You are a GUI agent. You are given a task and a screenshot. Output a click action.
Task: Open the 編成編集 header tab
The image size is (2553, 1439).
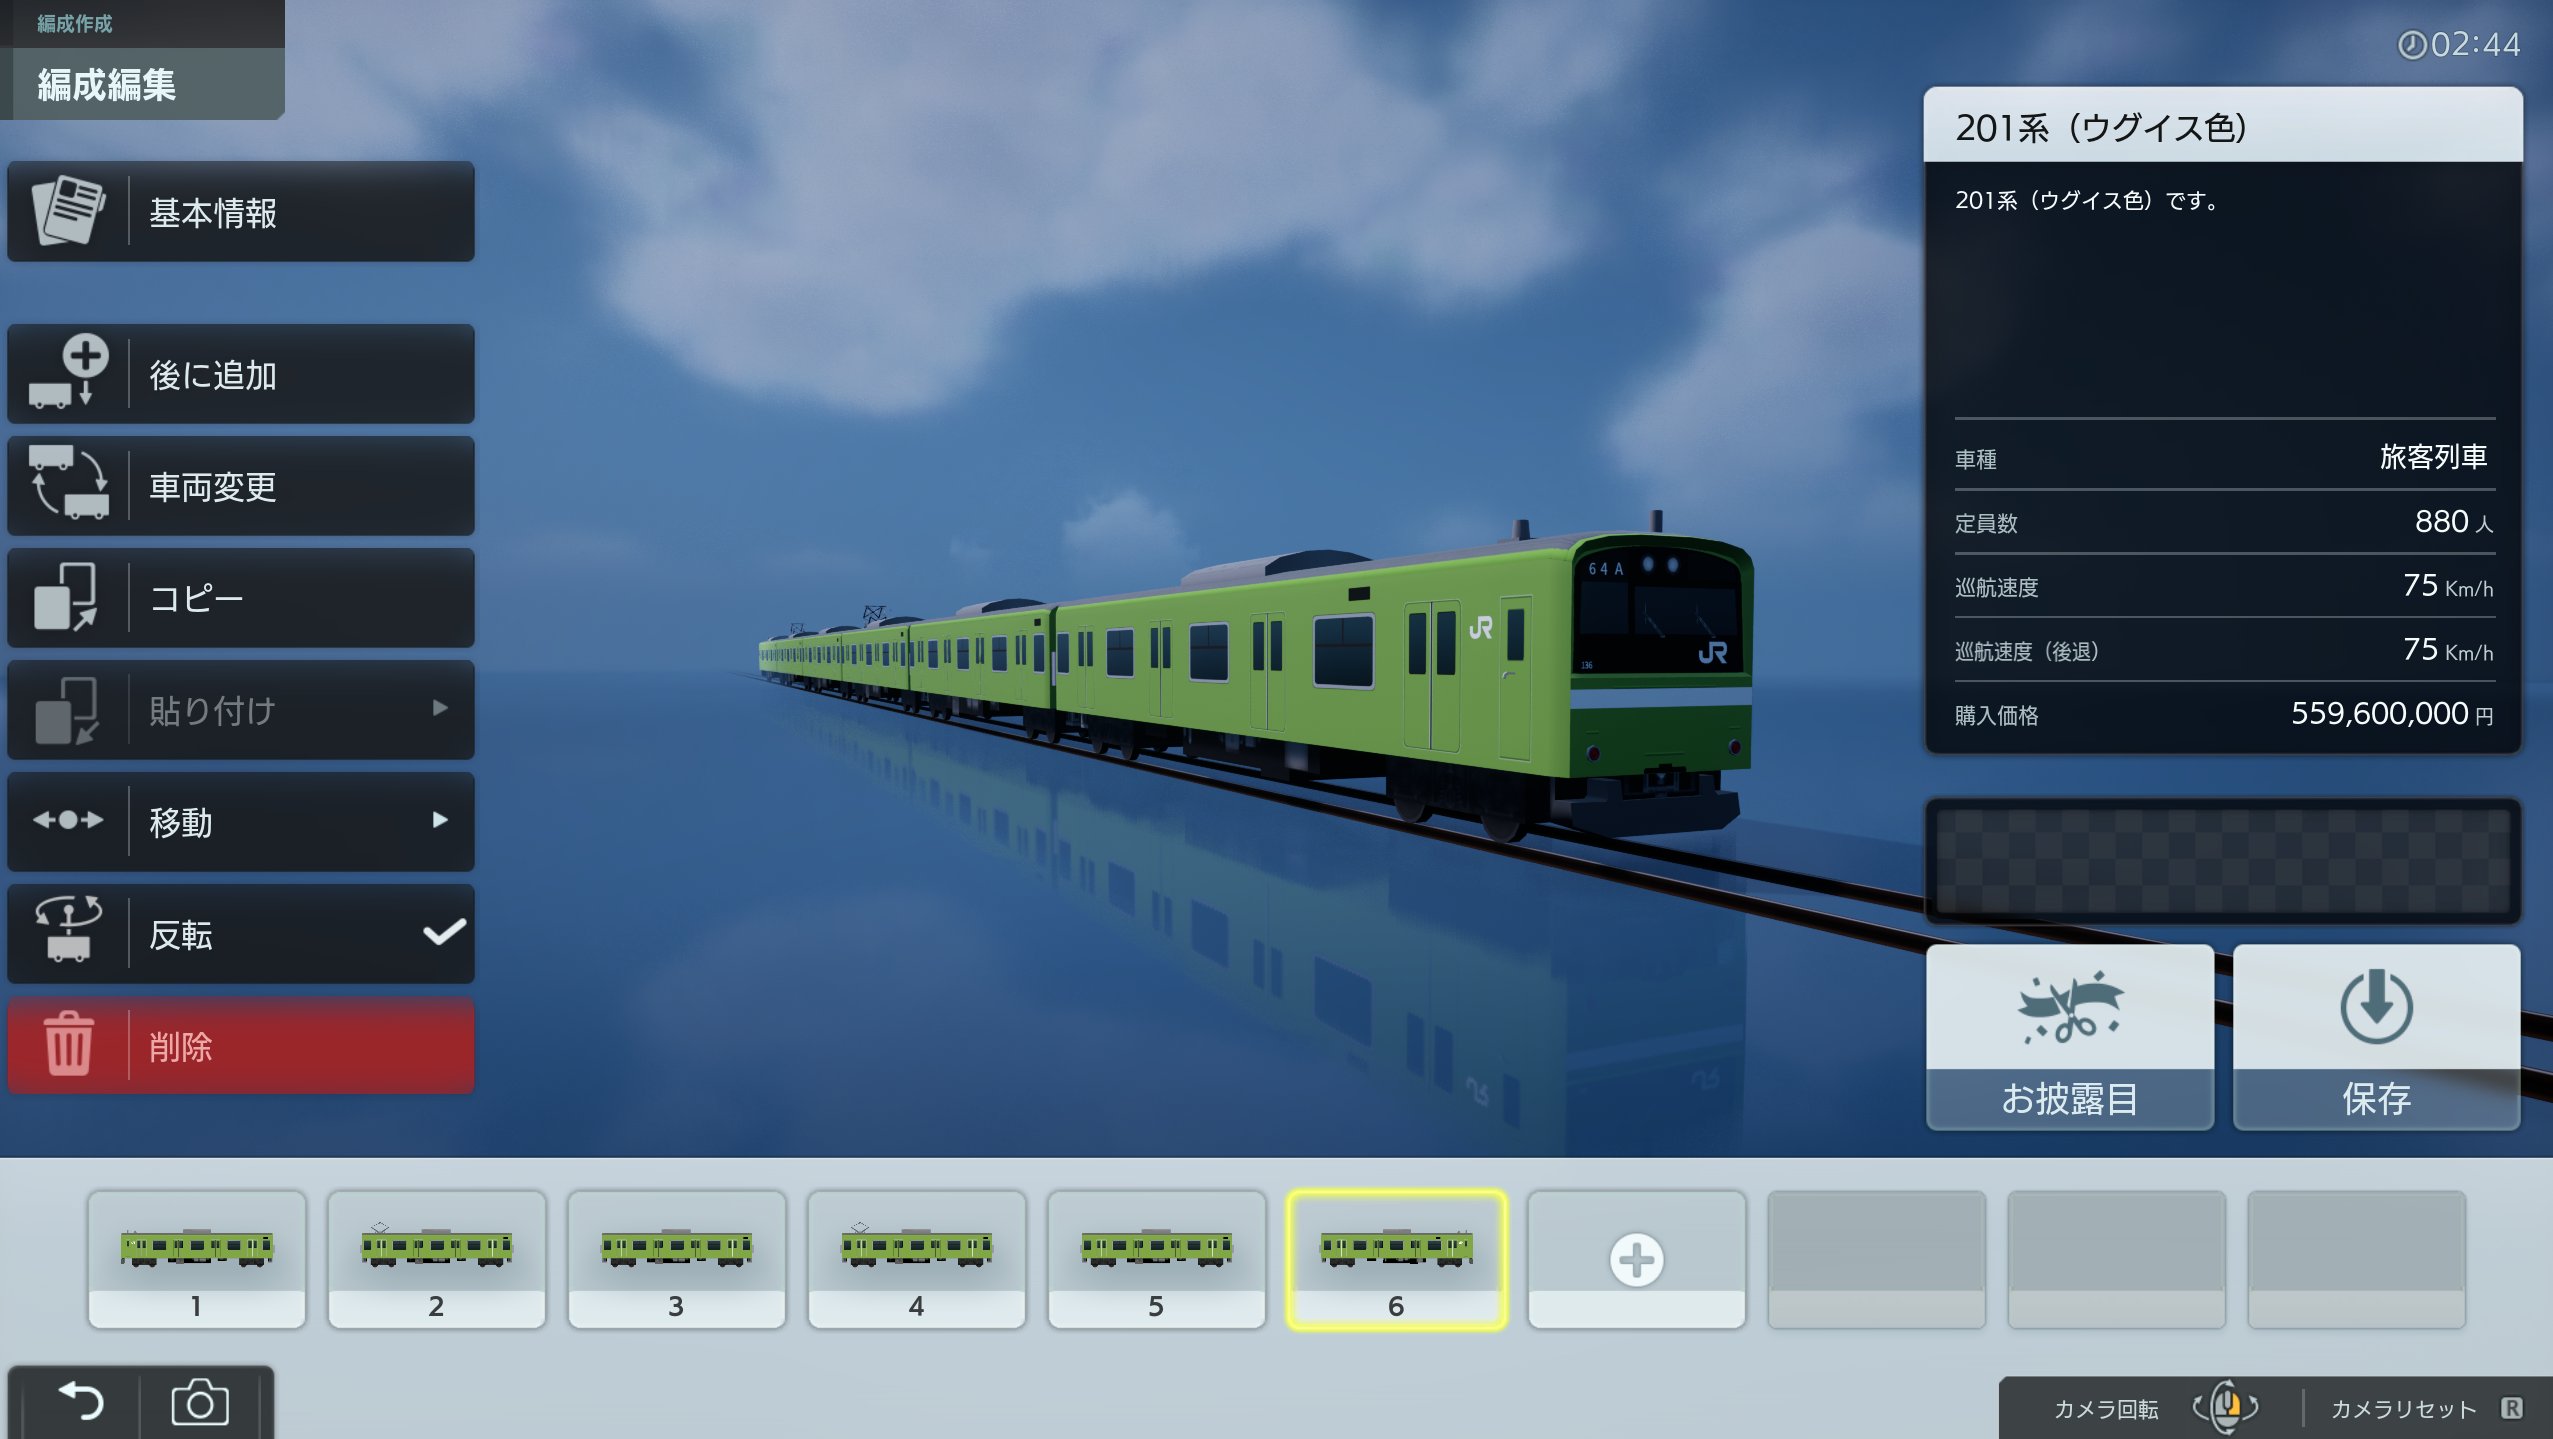point(107,85)
